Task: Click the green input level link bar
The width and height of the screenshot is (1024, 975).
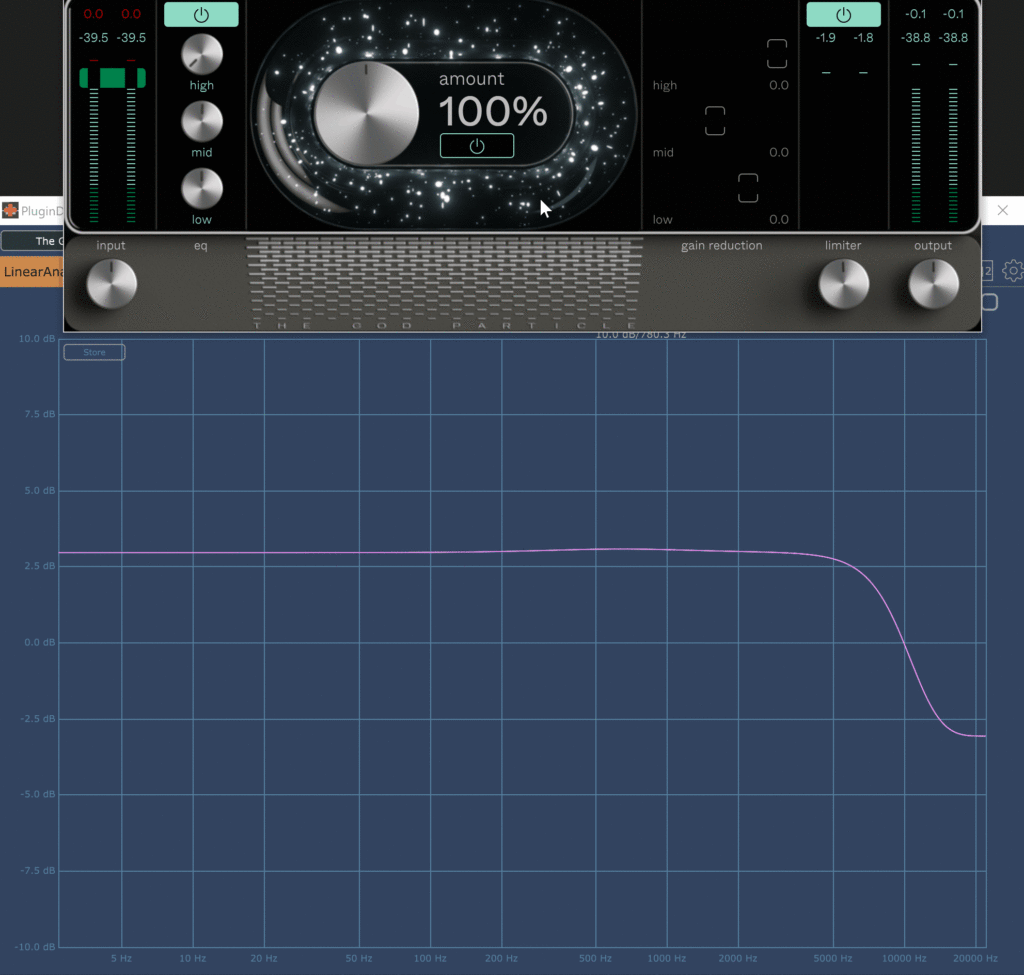Action: click(112, 78)
